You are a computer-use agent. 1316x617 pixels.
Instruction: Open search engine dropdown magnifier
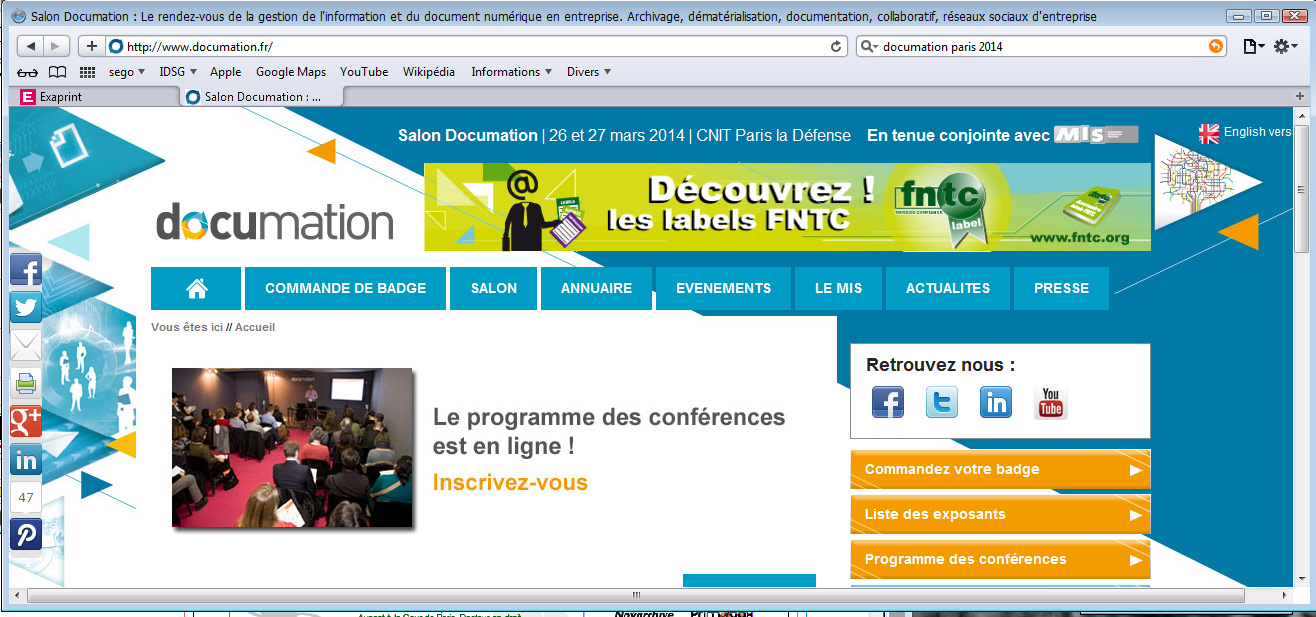click(x=869, y=46)
